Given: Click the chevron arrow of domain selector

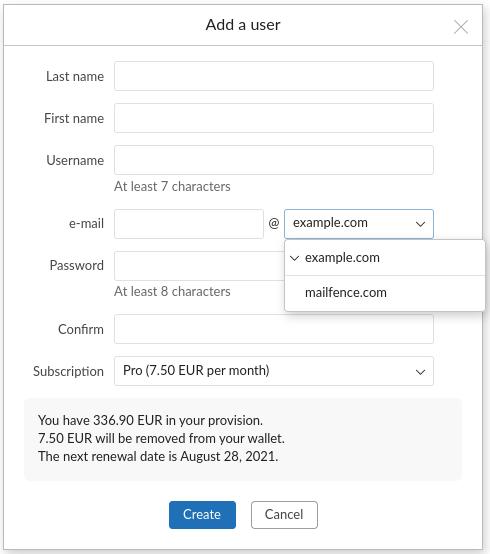Looking at the screenshot, I should tap(420, 224).
